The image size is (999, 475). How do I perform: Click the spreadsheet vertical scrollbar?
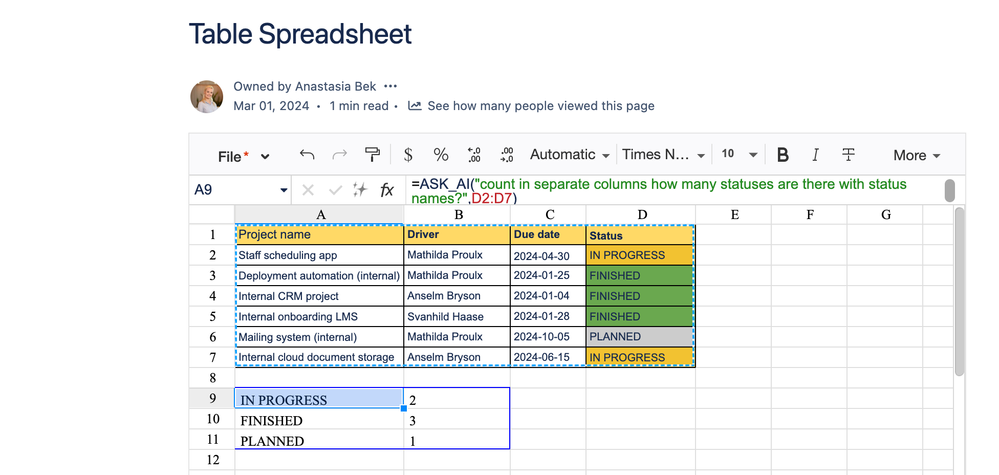[959, 290]
